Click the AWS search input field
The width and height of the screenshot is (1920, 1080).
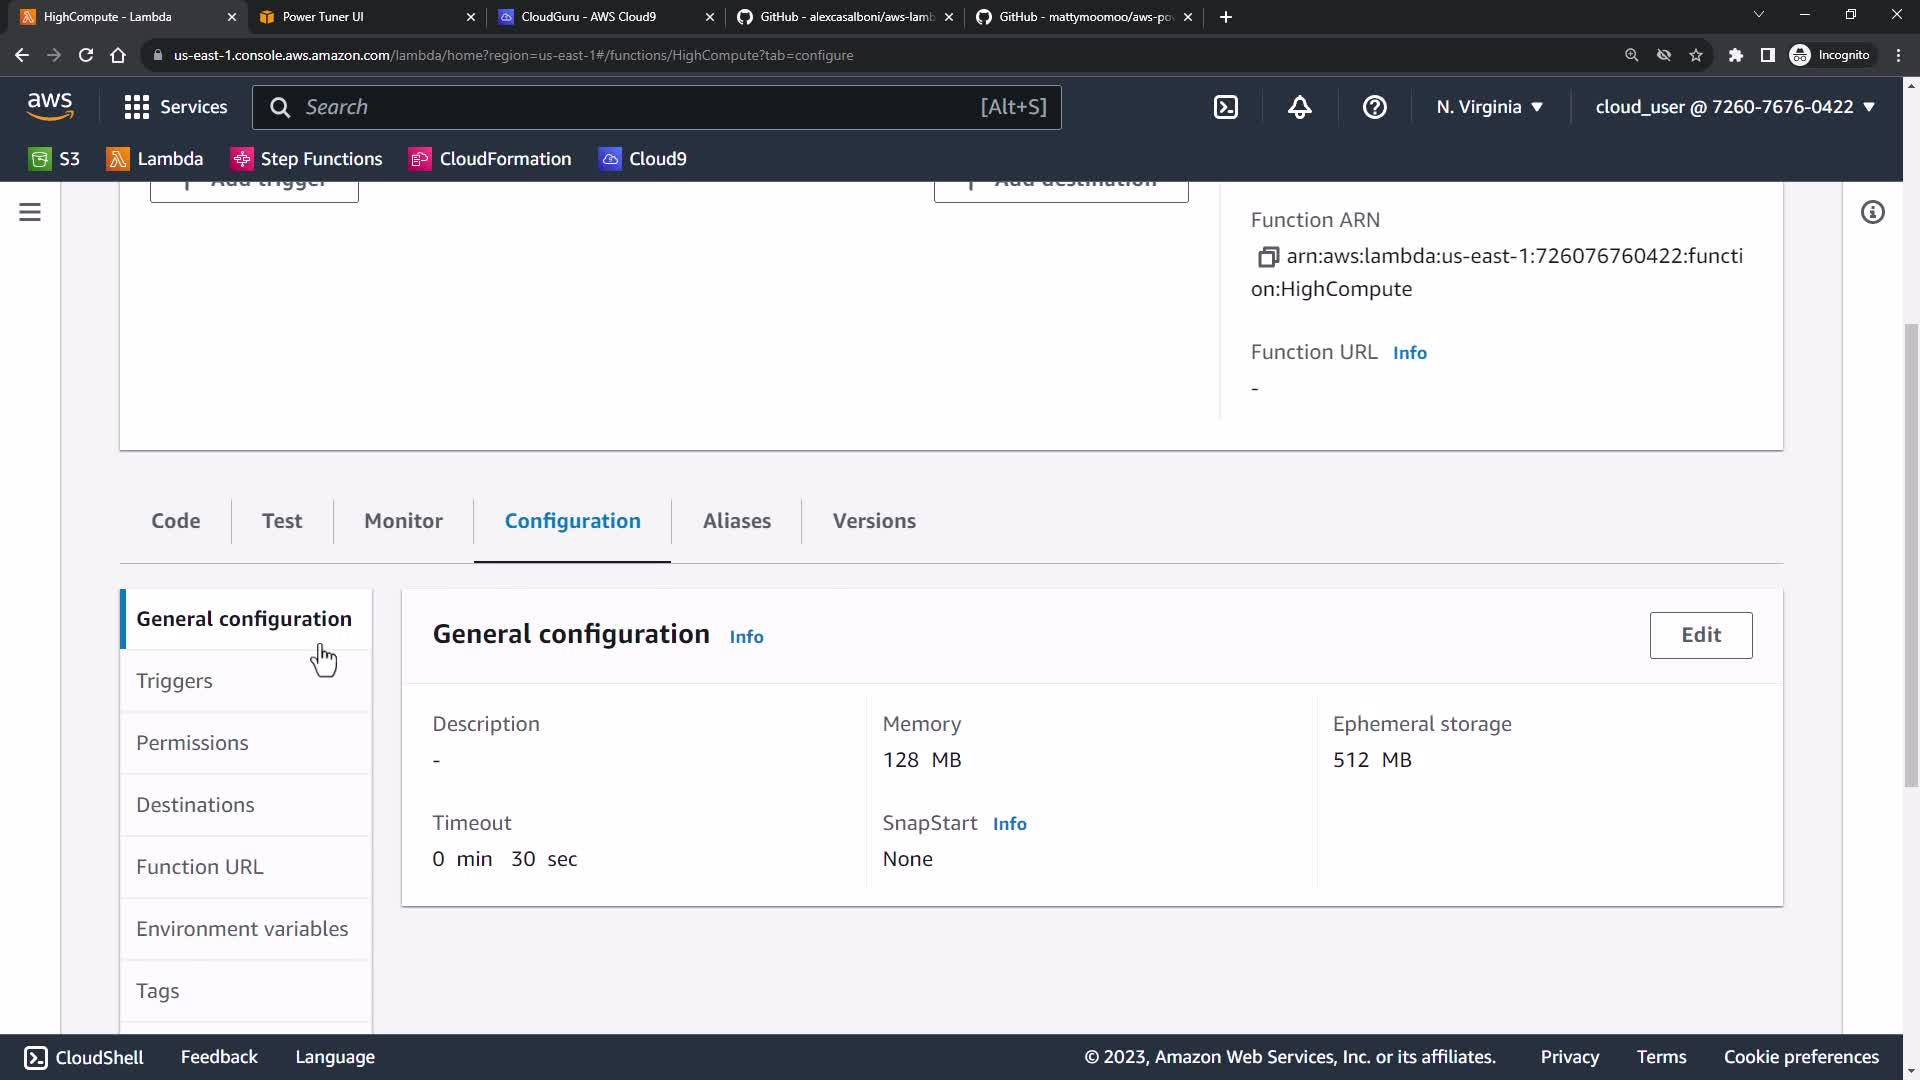pyautogui.click(x=640, y=107)
